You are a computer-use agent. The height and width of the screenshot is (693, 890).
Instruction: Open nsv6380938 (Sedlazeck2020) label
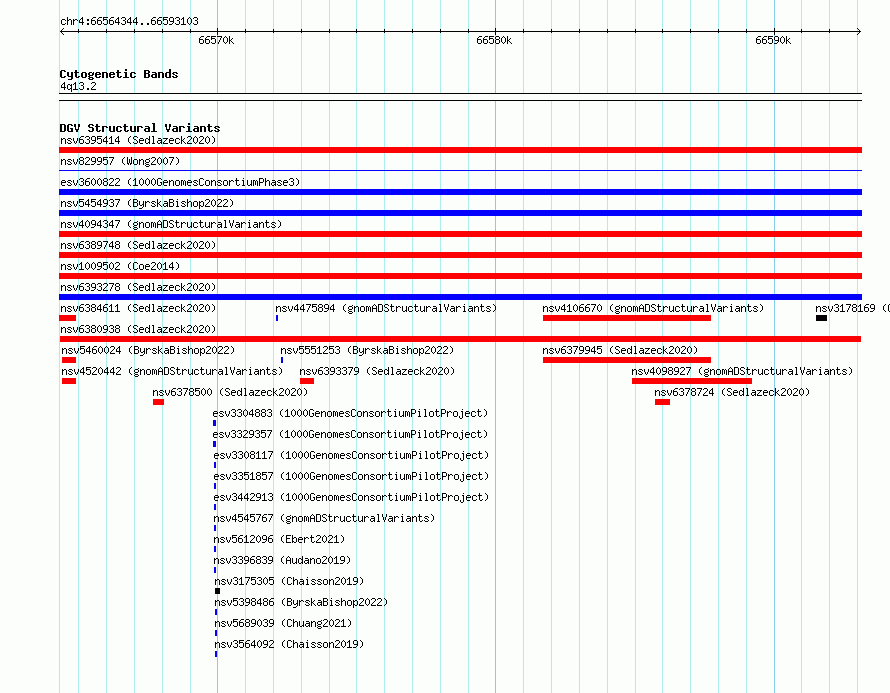tap(138, 329)
